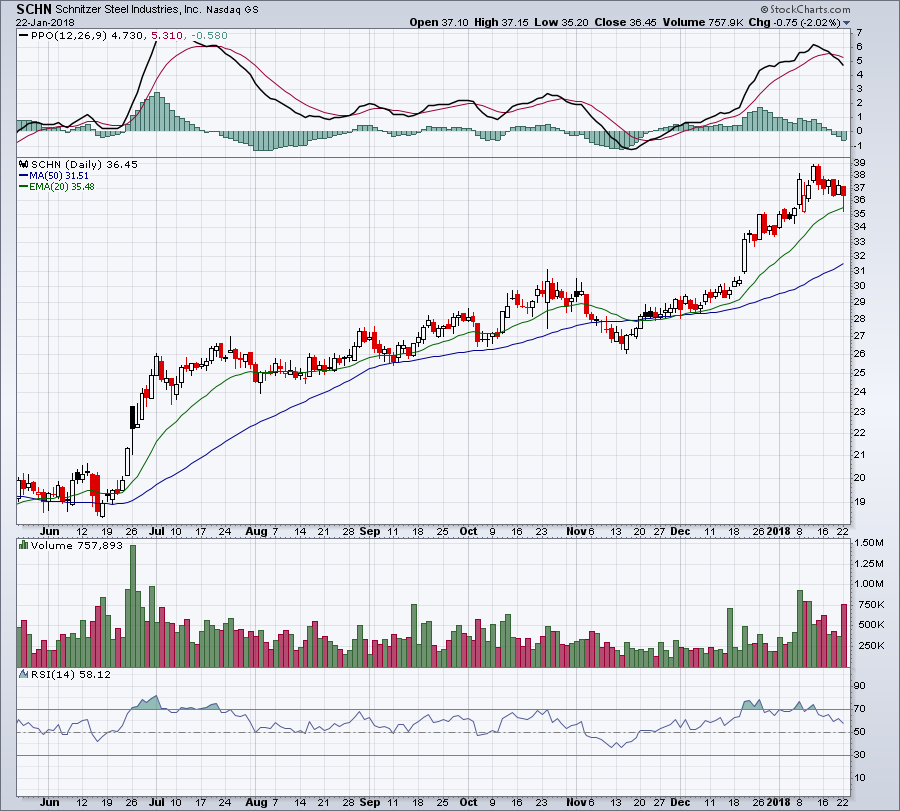
Task: Select the PPO(12,26,9) 4.730 legend
Action: pos(87,36)
